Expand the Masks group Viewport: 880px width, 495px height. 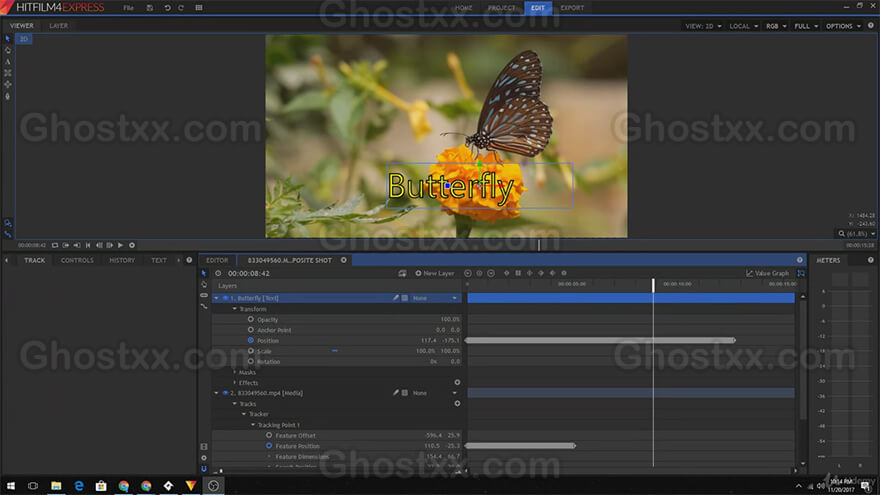[x=235, y=372]
